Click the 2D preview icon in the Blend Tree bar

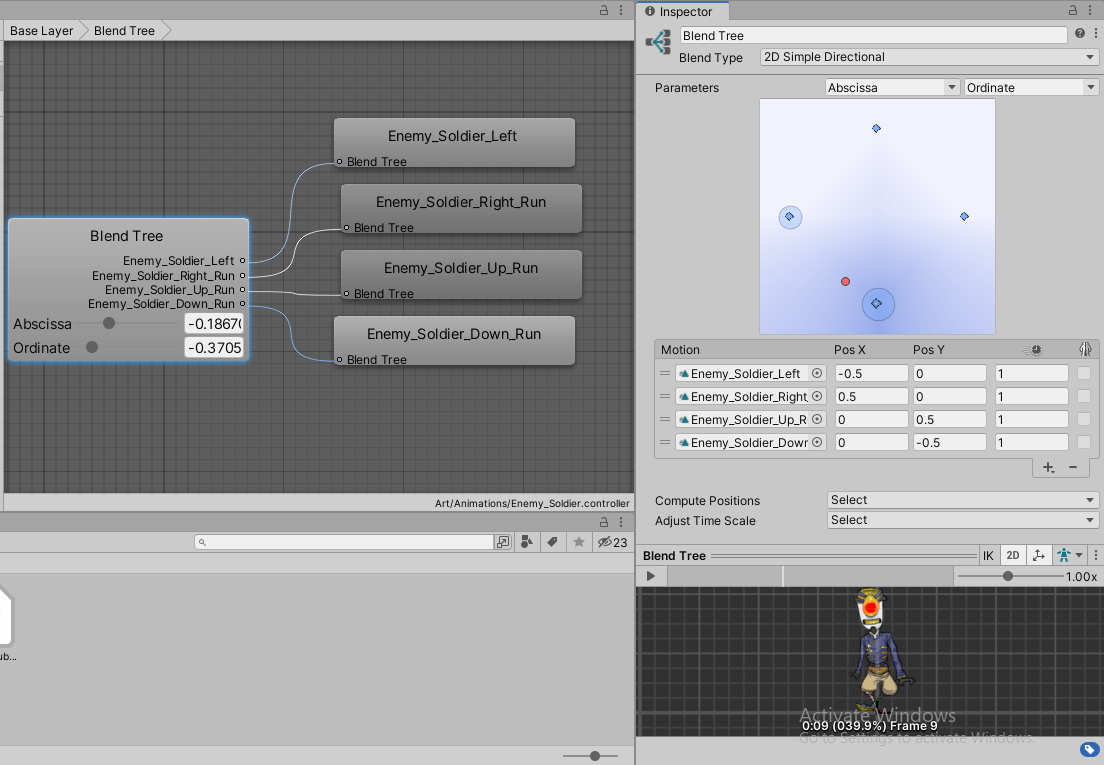pyautogui.click(x=1012, y=555)
